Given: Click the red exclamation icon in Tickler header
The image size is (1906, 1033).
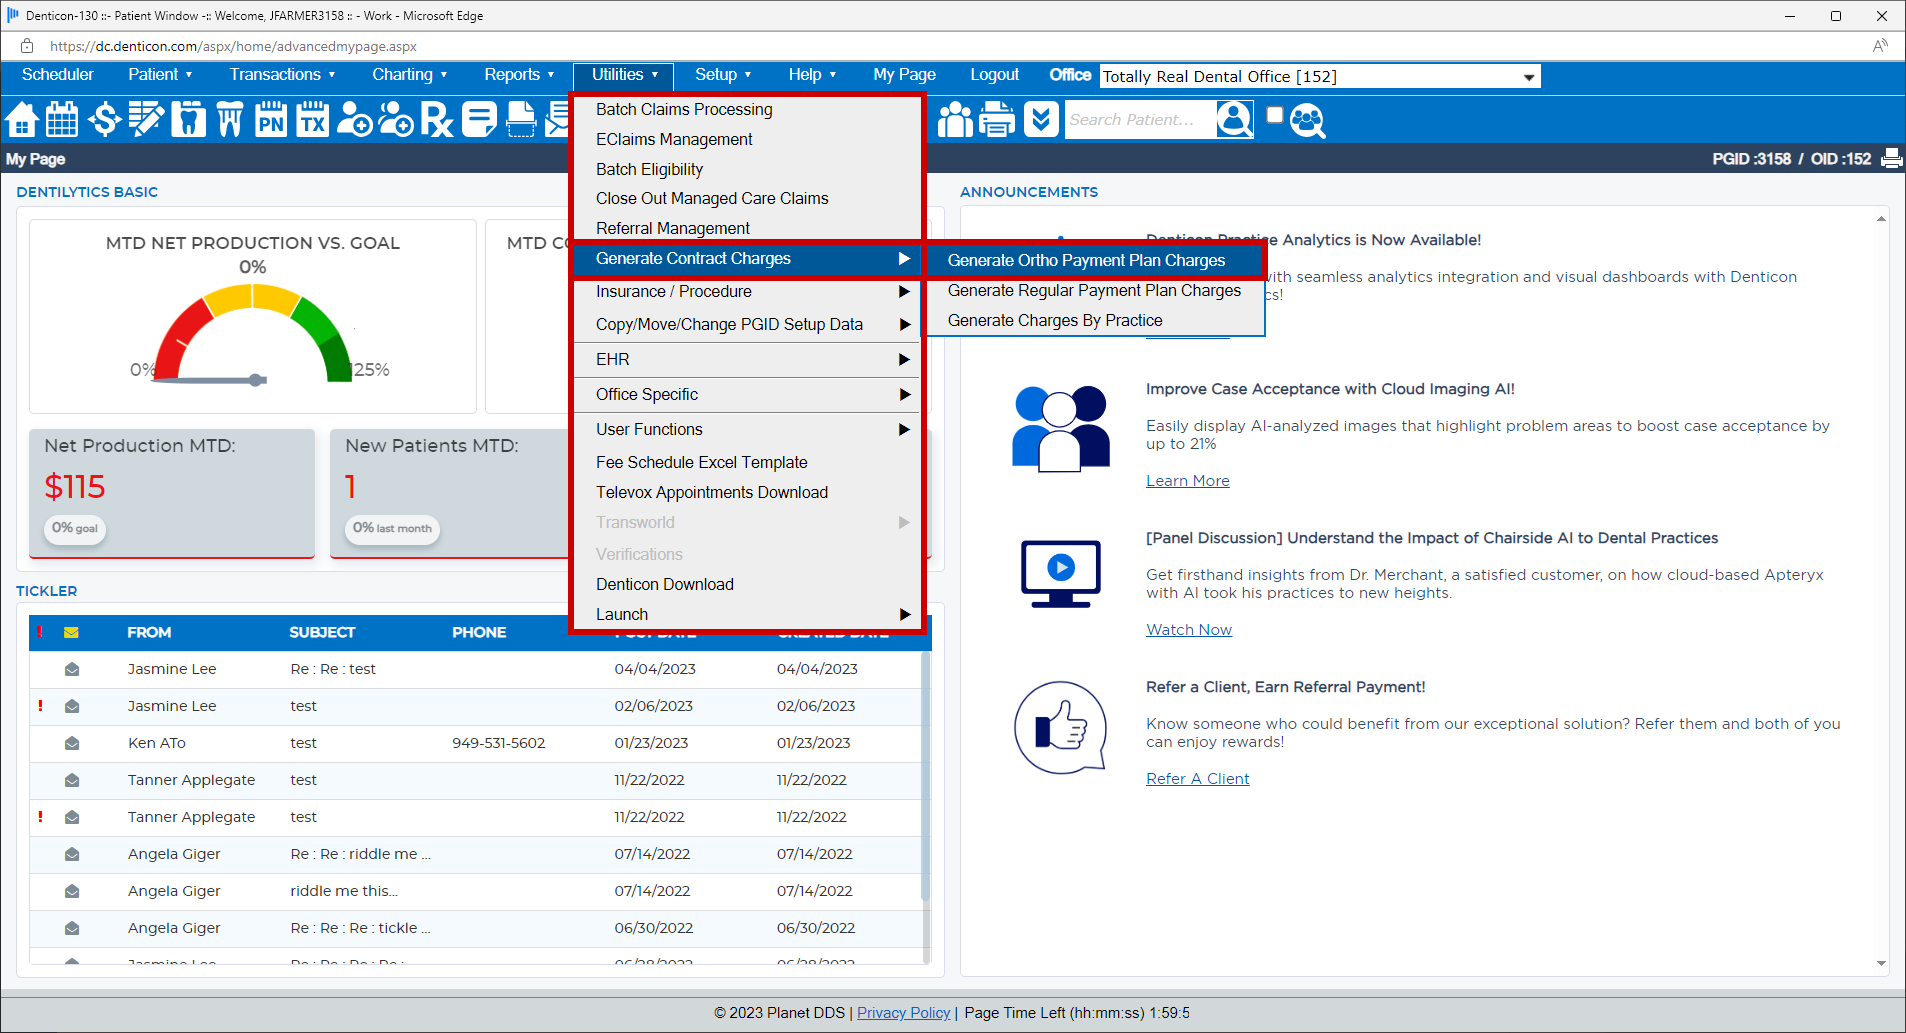Looking at the screenshot, I should (40, 632).
